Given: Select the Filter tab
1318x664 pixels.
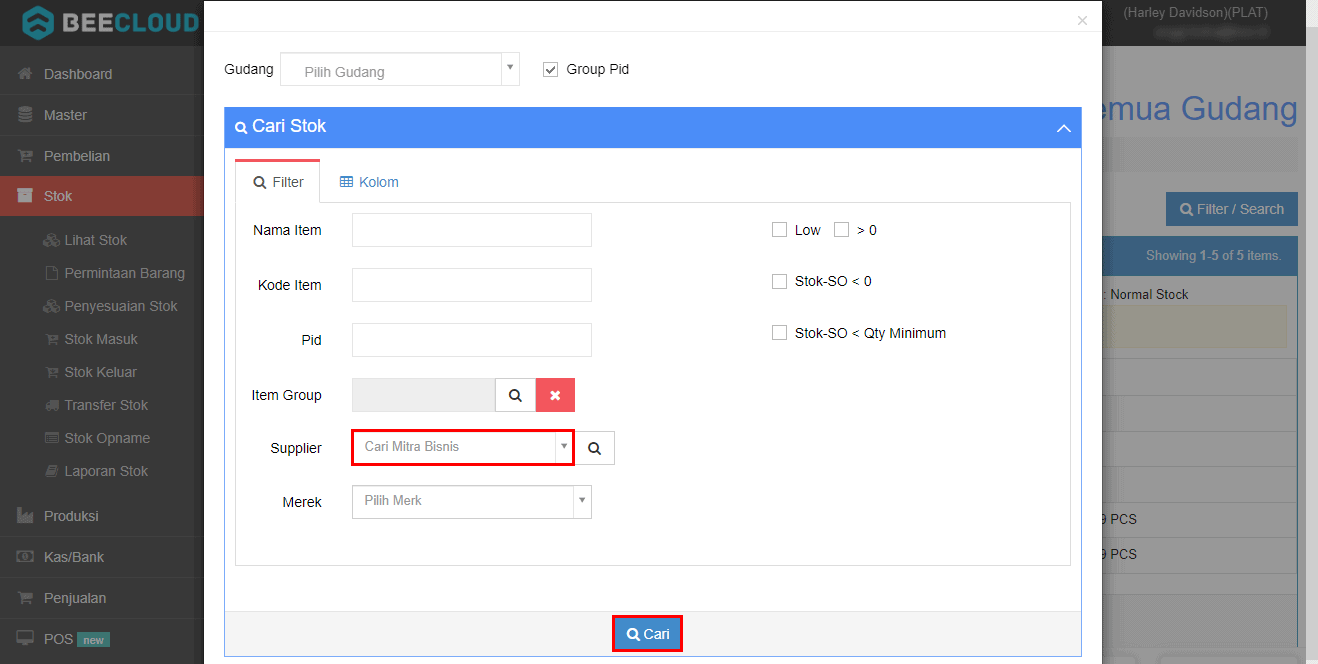Looking at the screenshot, I should [x=278, y=182].
